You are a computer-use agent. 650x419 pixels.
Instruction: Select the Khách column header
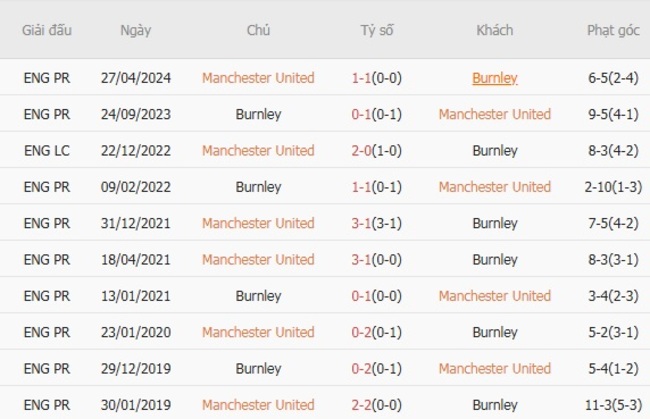click(494, 30)
